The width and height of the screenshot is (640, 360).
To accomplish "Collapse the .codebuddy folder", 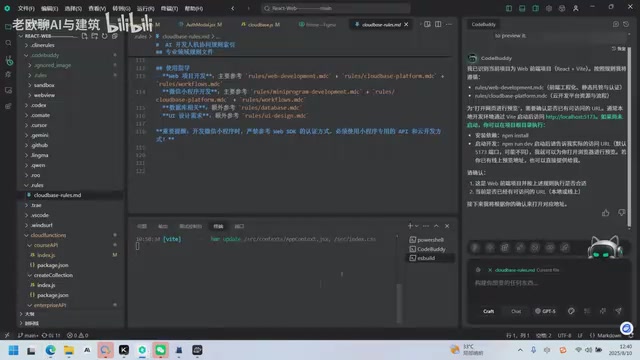I will click(x=45, y=55).
